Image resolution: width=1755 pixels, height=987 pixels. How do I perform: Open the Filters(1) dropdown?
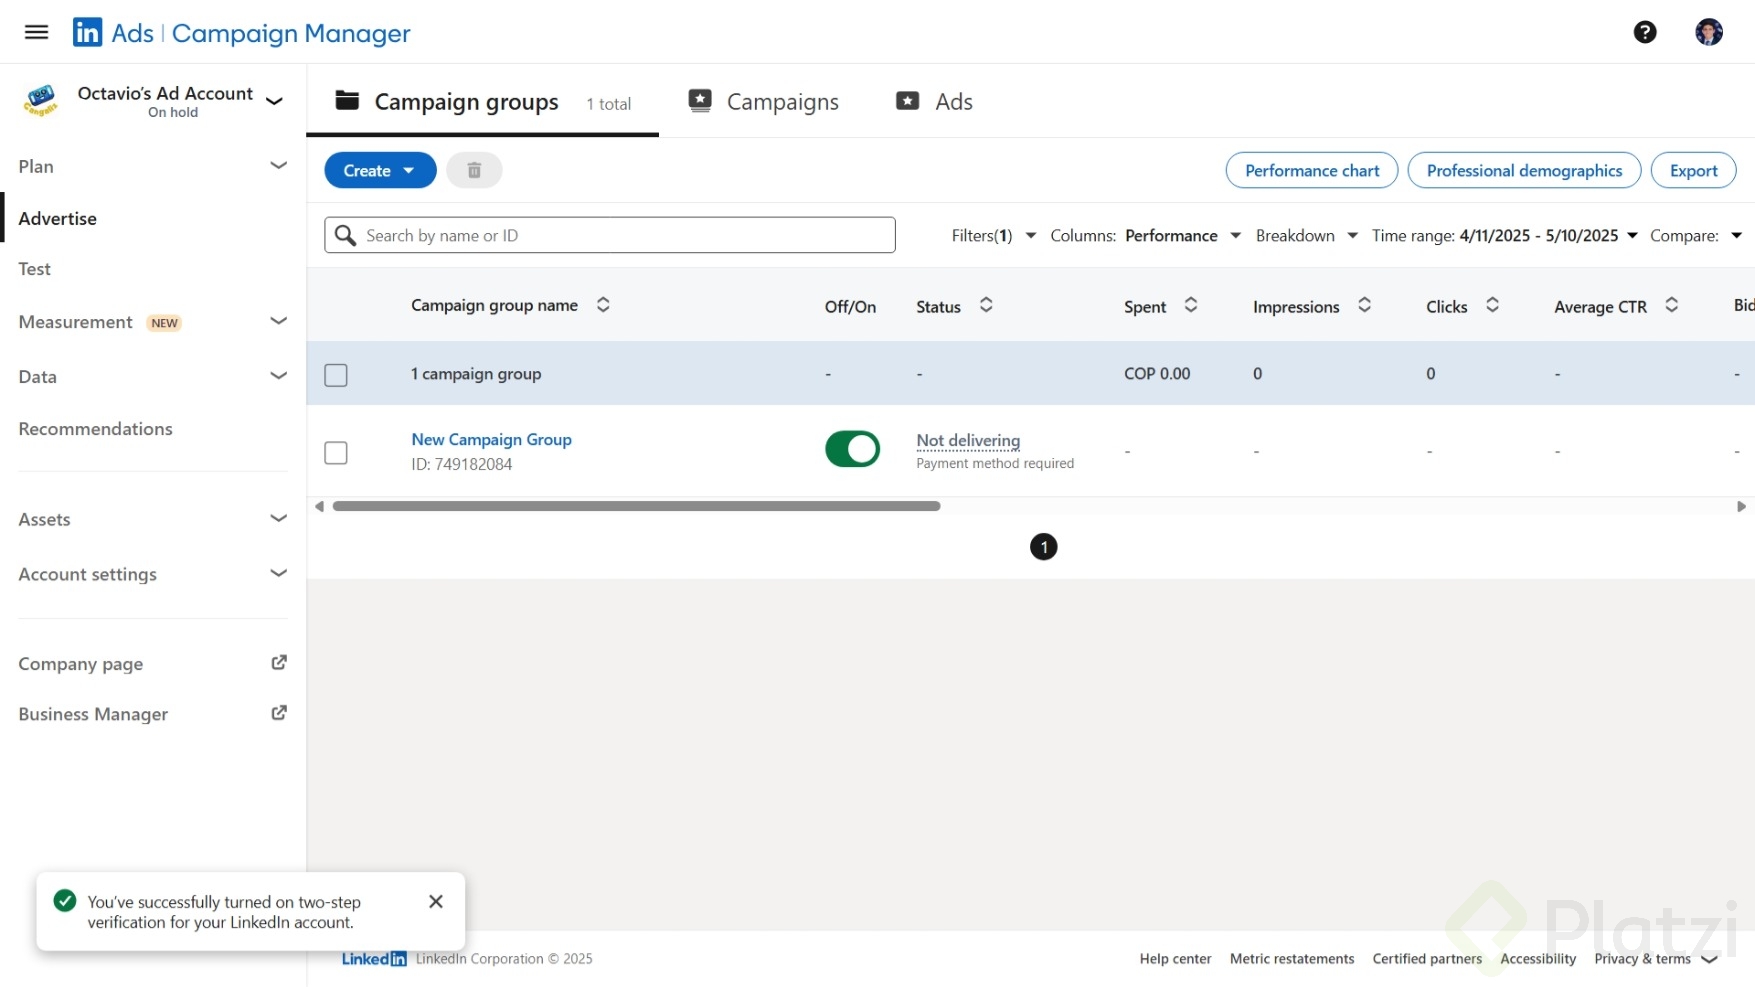(x=993, y=235)
